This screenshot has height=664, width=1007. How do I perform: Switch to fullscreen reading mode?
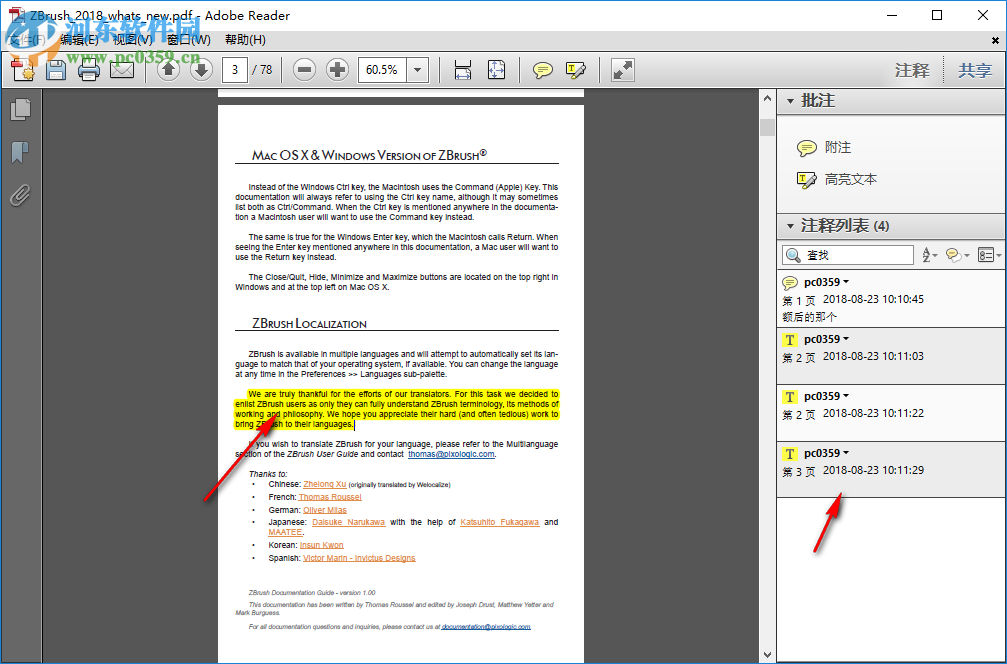(x=622, y=69)
